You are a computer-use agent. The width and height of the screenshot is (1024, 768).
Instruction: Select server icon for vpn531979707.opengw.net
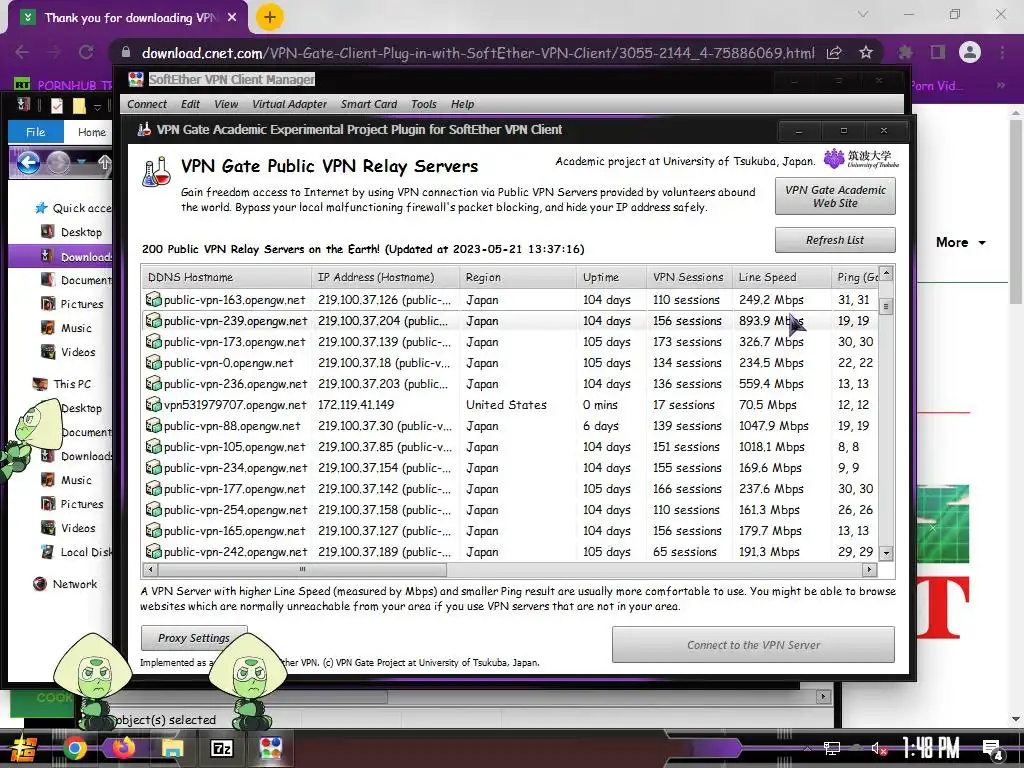(x=153, y=404)
